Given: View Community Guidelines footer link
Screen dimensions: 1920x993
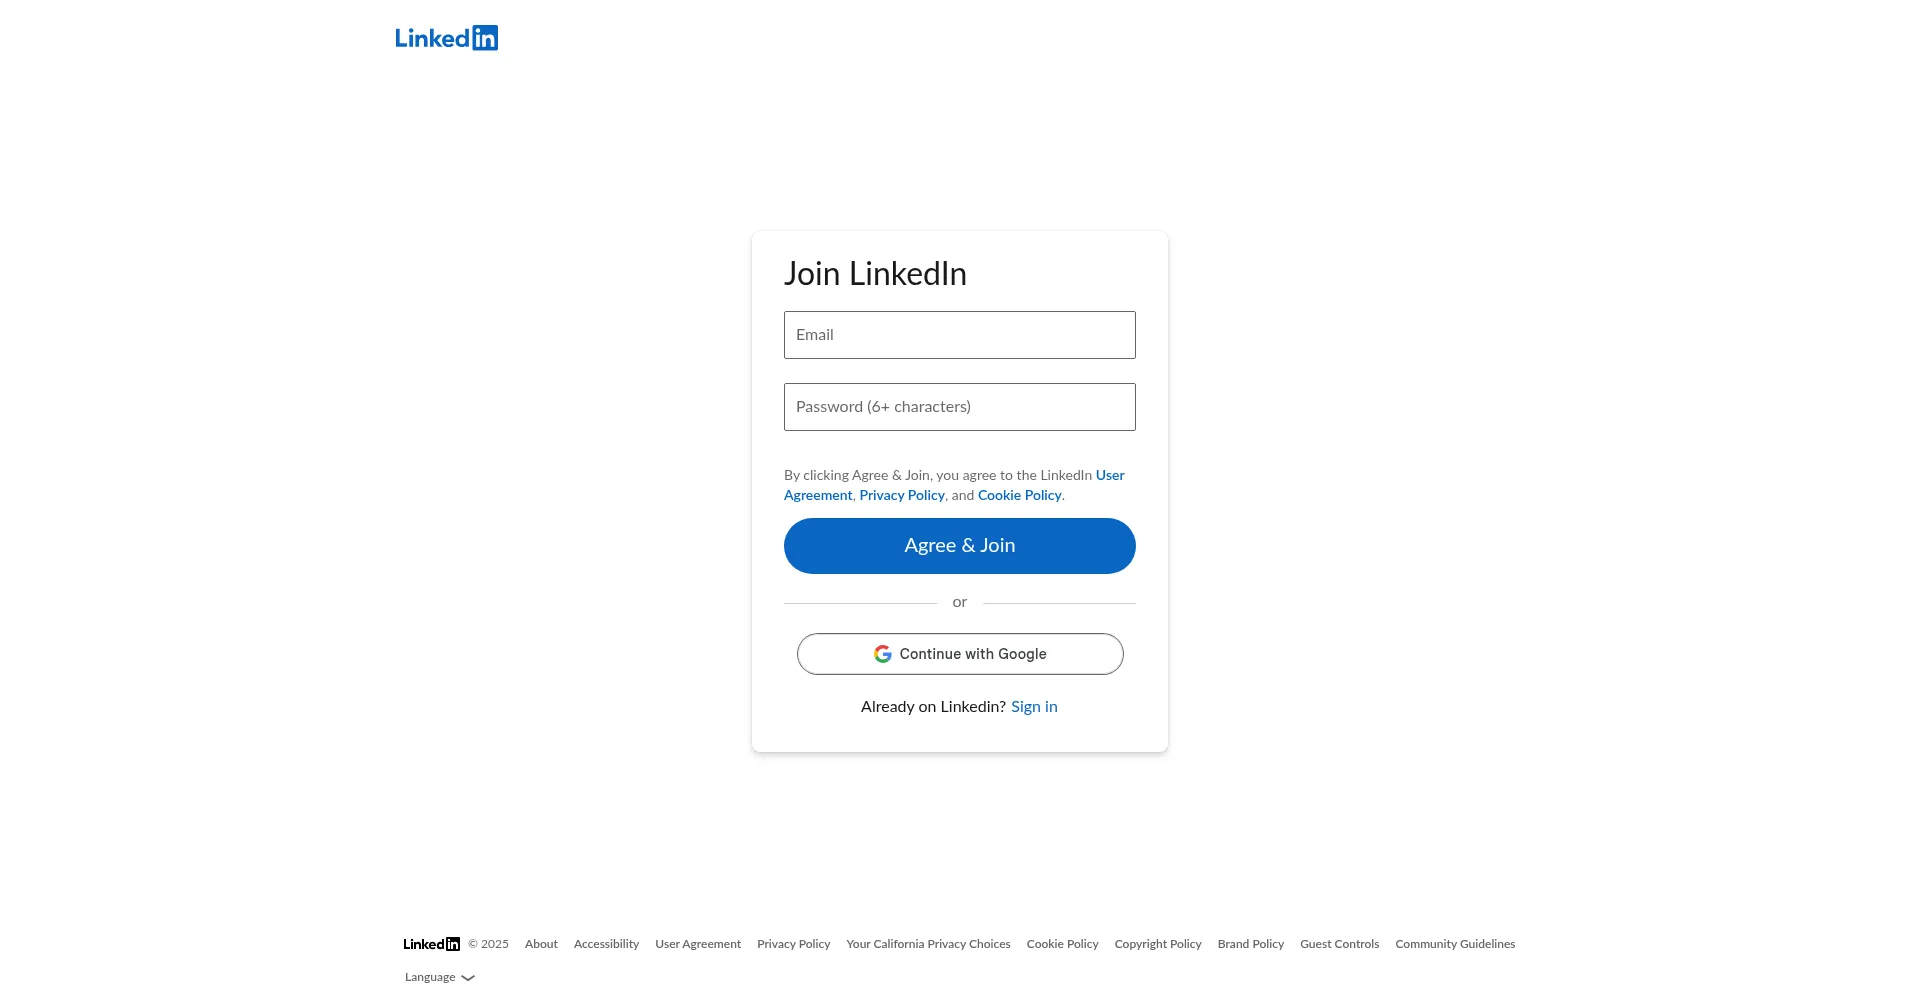Looking at the screenshot, I should coord(1455,944).
